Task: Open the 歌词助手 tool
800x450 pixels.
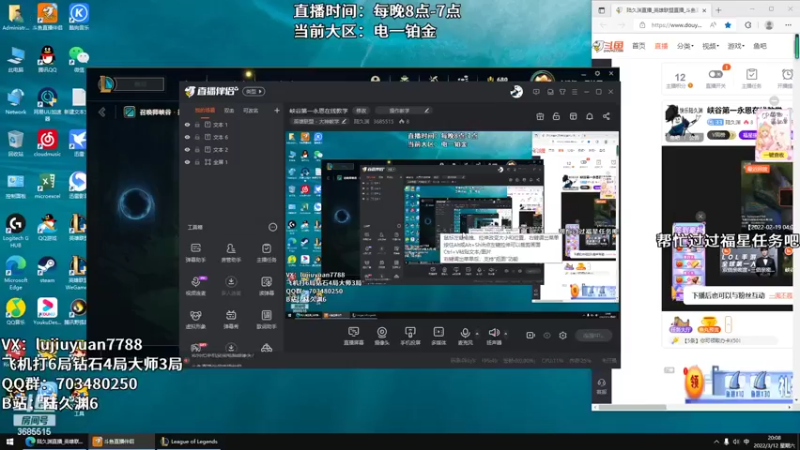Action: 266,319
